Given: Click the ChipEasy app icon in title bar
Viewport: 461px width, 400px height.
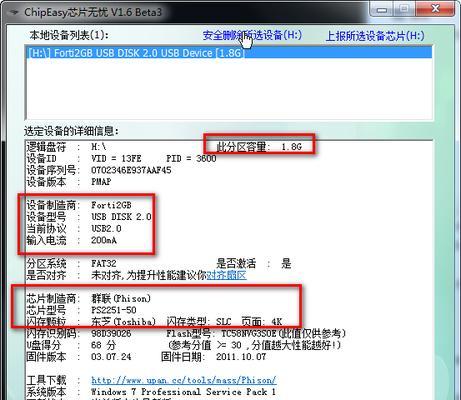Looking at the screenshot, I should pos(14,13).
